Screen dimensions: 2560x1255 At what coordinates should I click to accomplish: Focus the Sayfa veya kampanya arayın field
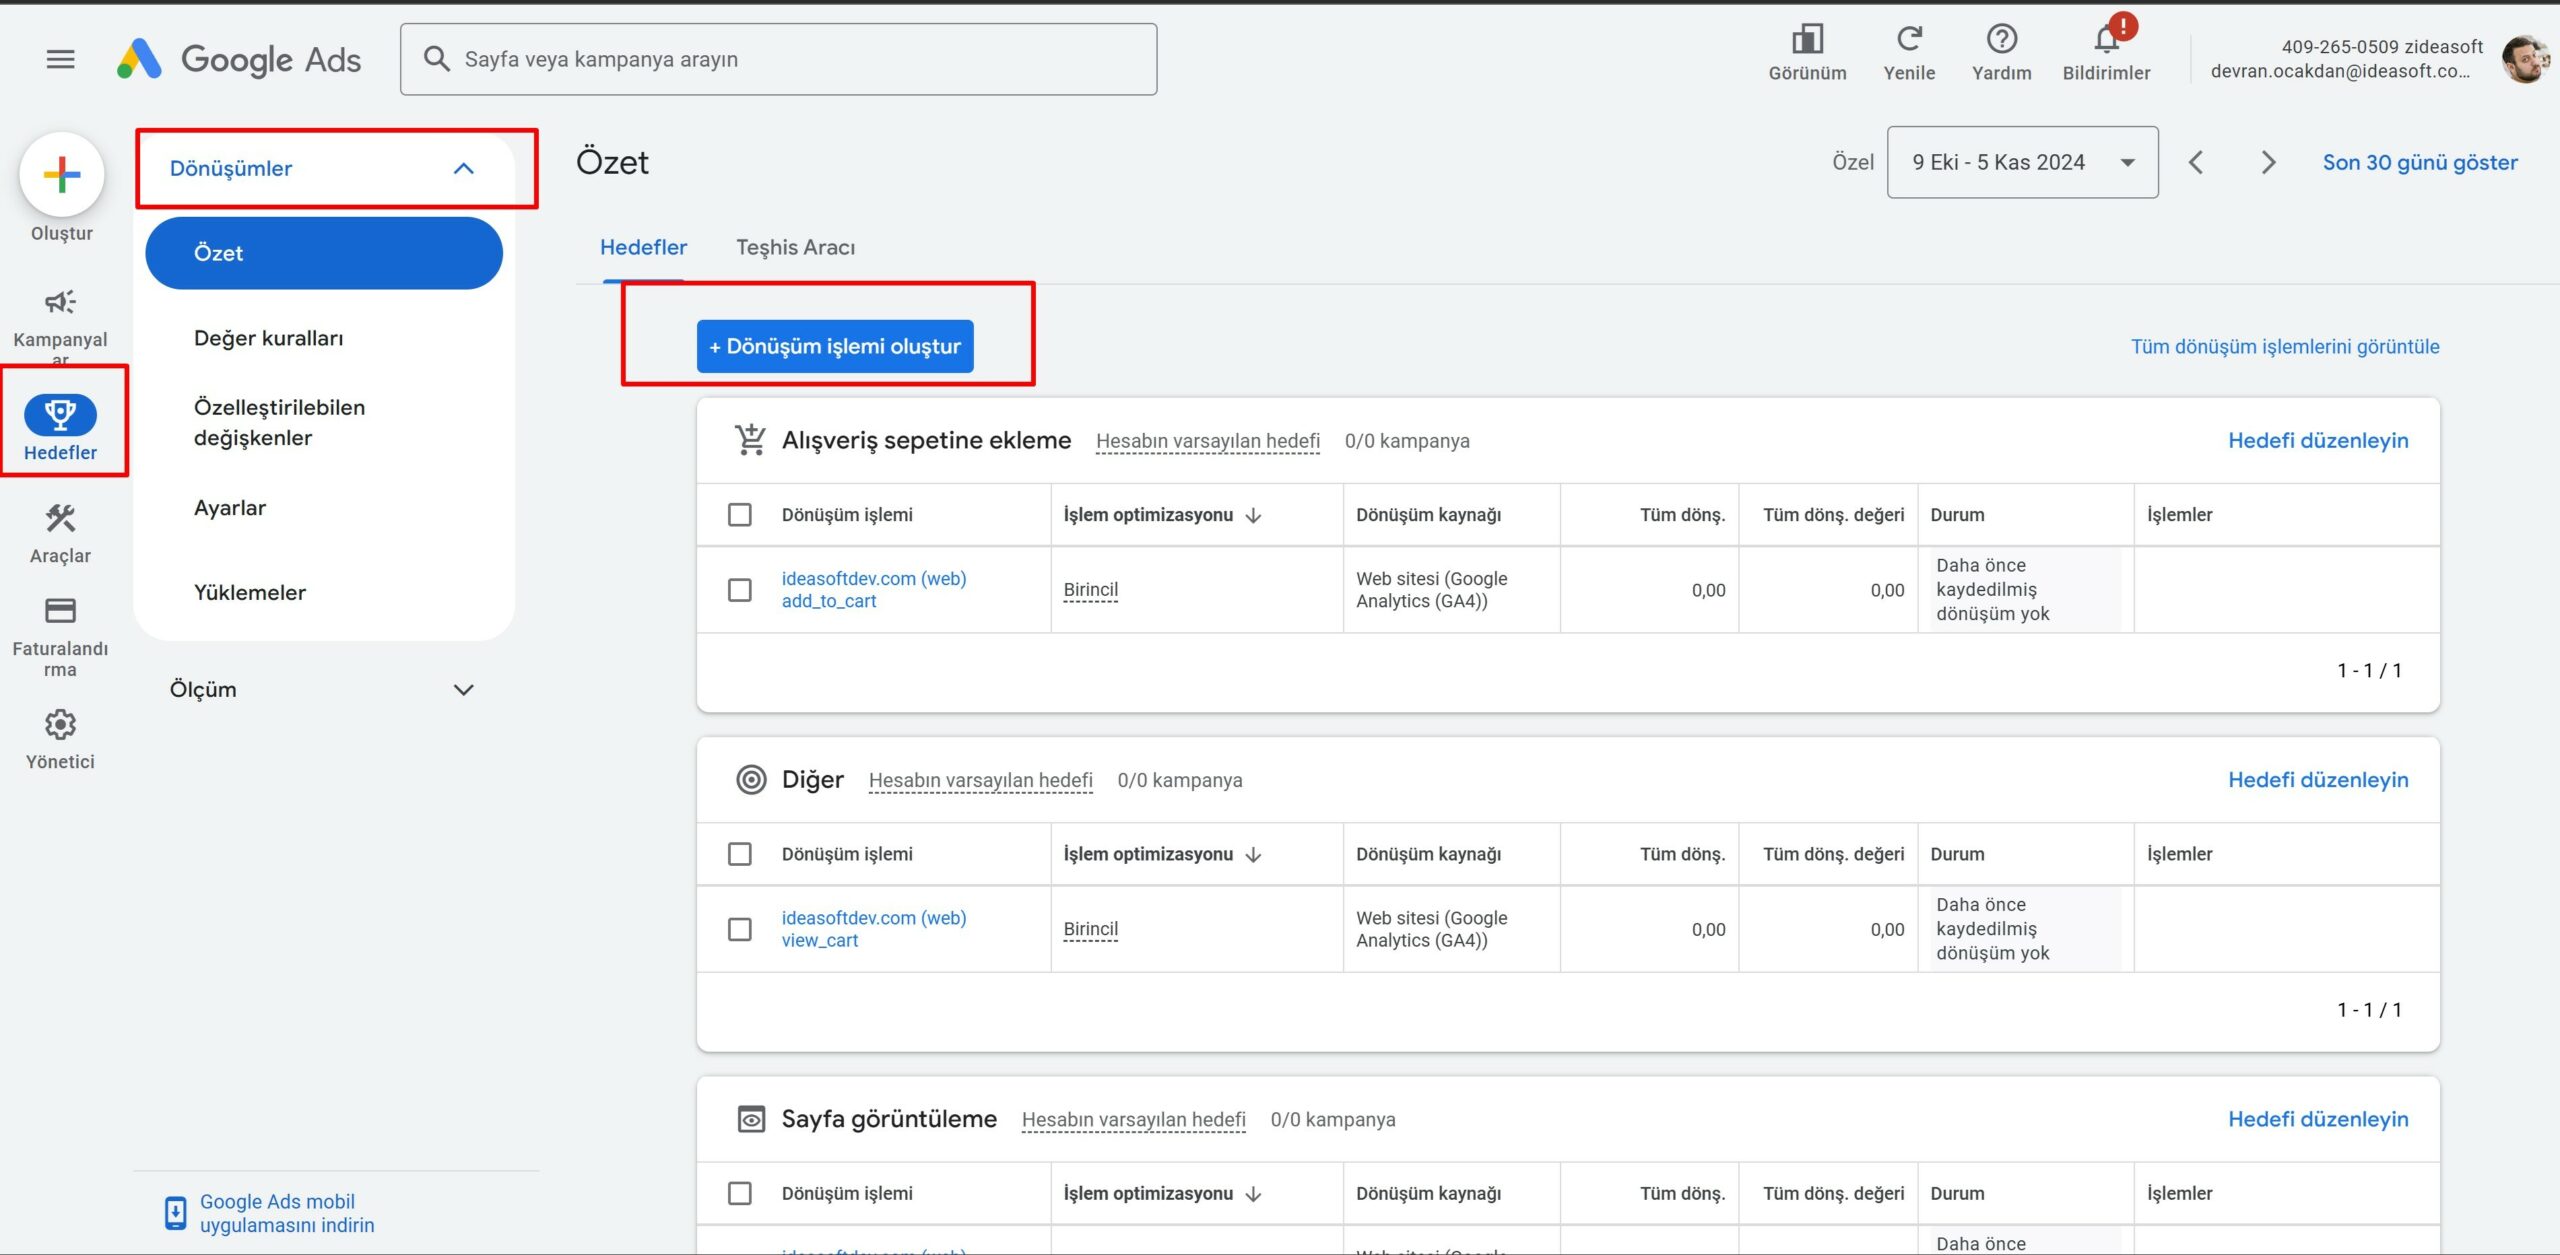pyautogui.click(x=778, y=59)
